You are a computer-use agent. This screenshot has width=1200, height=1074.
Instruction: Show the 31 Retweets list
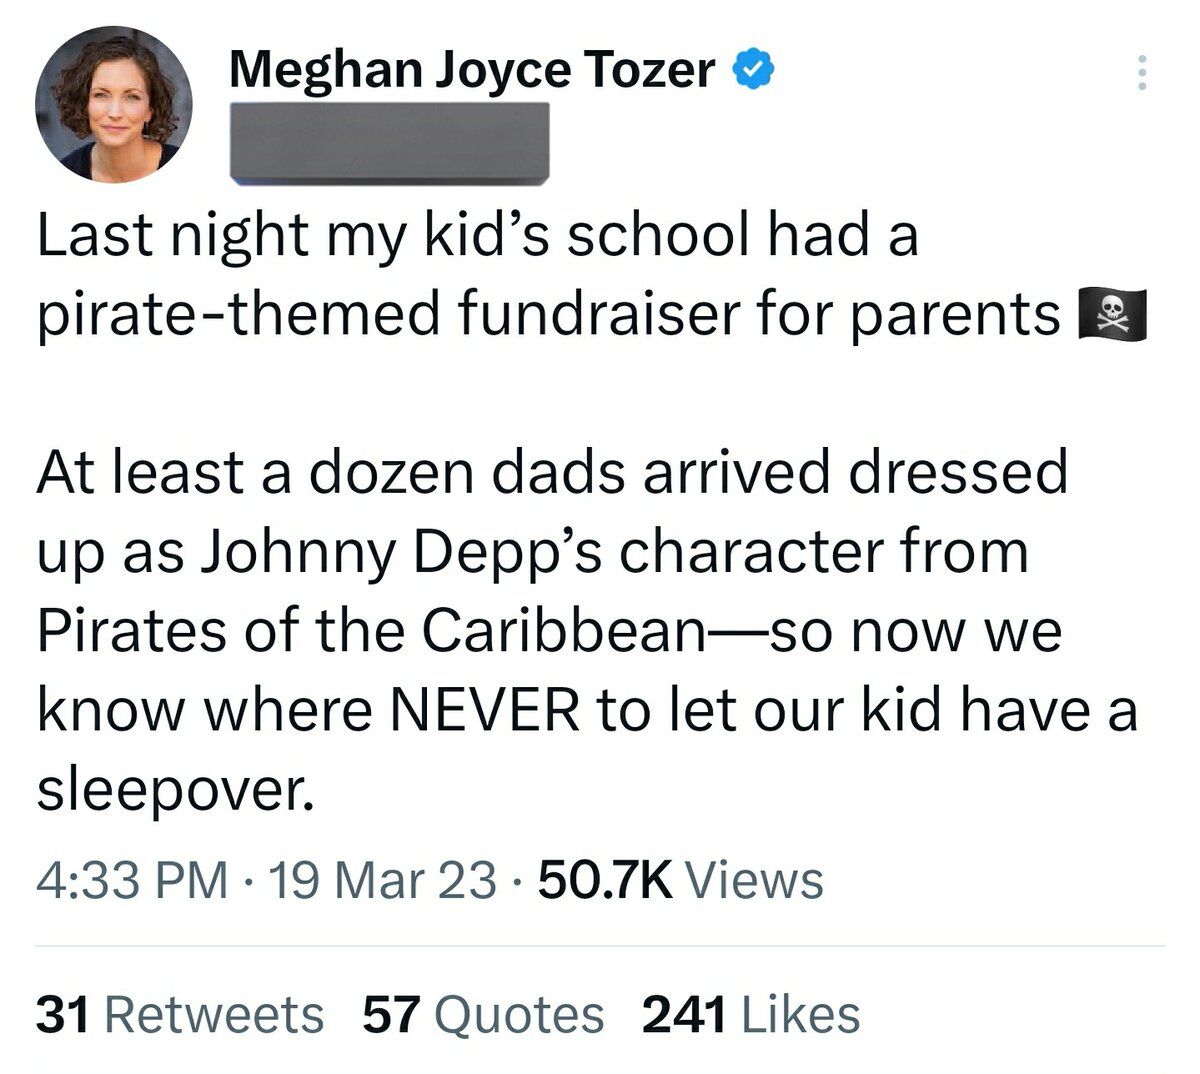point(180,1014)
